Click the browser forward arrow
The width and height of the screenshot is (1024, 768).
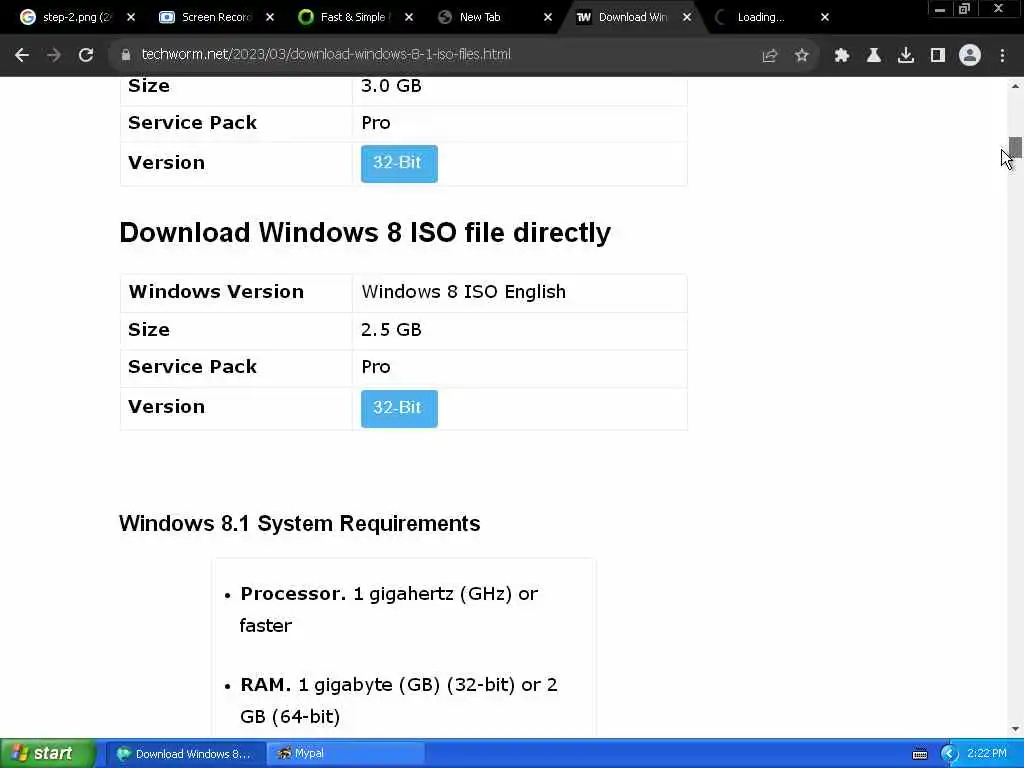54,56
